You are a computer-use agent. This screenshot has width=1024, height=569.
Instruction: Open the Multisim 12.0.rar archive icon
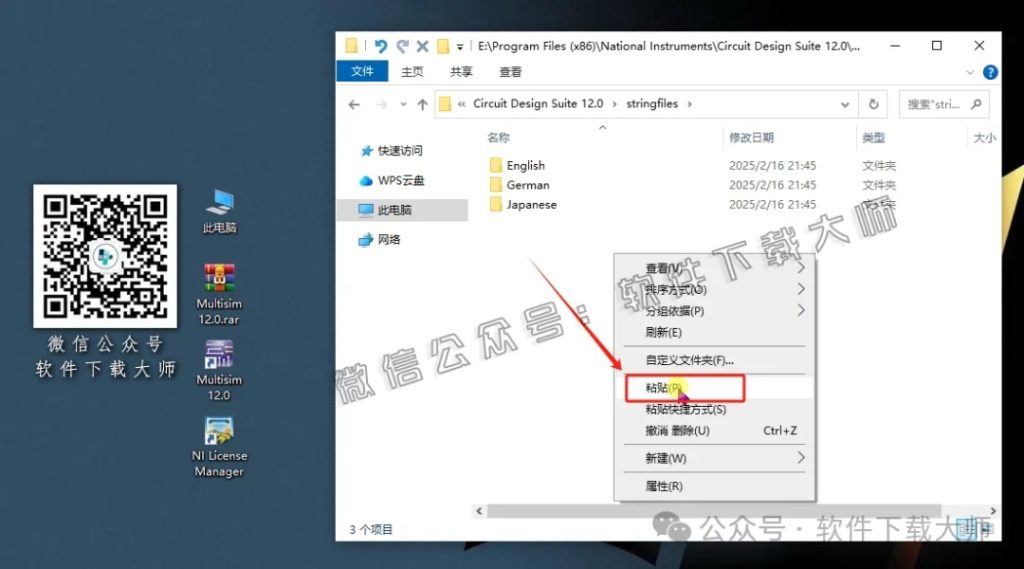click(219, 293)
